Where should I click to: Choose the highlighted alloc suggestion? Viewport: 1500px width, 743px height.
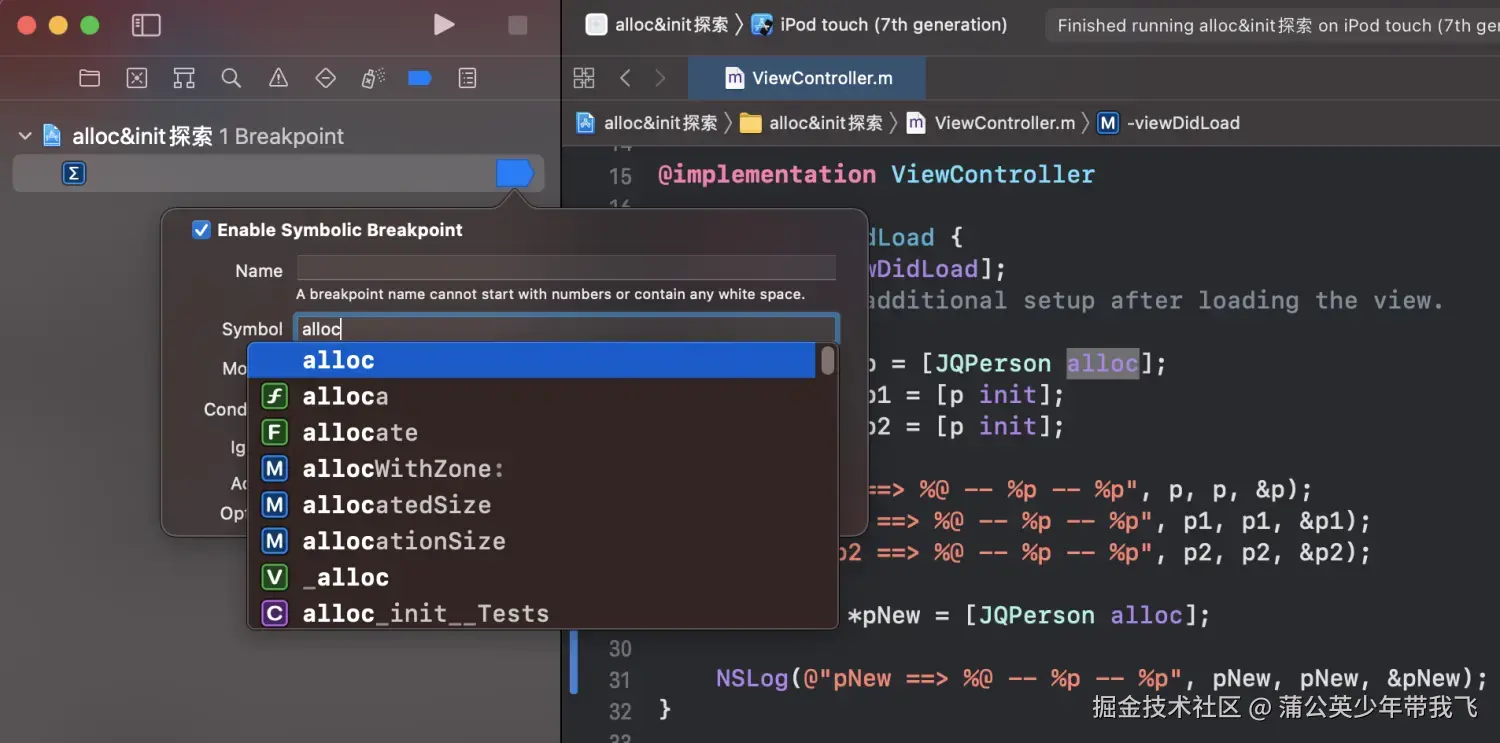coord(532,360)
